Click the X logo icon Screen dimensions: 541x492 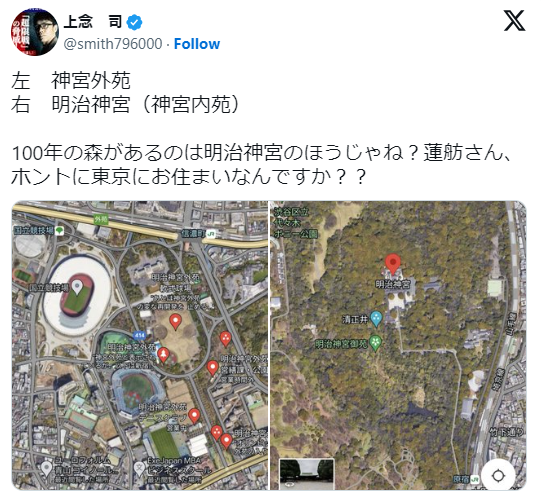[514, 21]
